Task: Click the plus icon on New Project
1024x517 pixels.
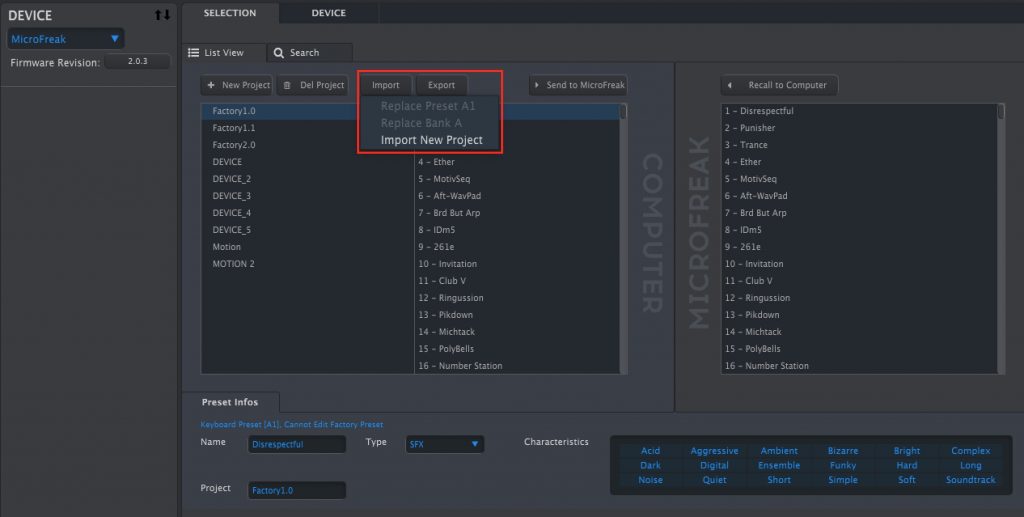Action: (211, 86)
